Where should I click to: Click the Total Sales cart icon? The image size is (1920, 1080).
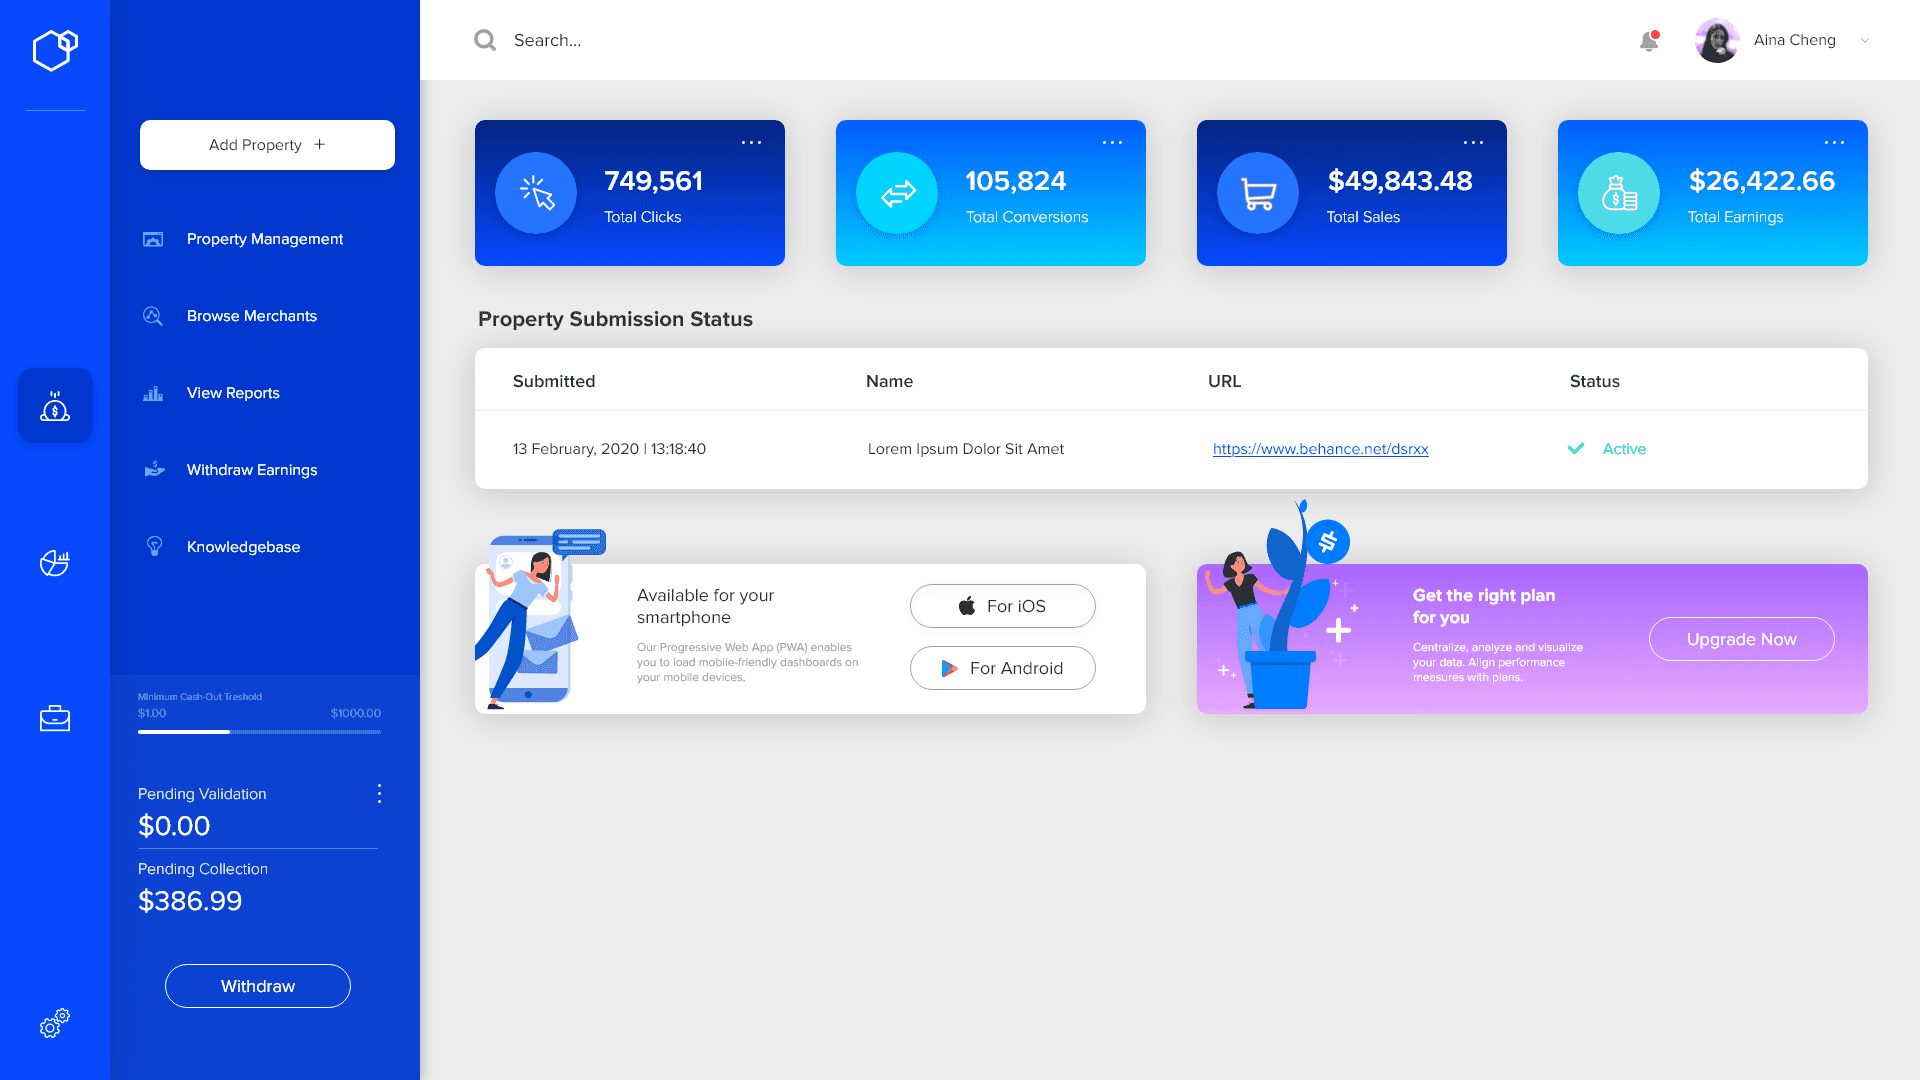(x=1257, y=193)
